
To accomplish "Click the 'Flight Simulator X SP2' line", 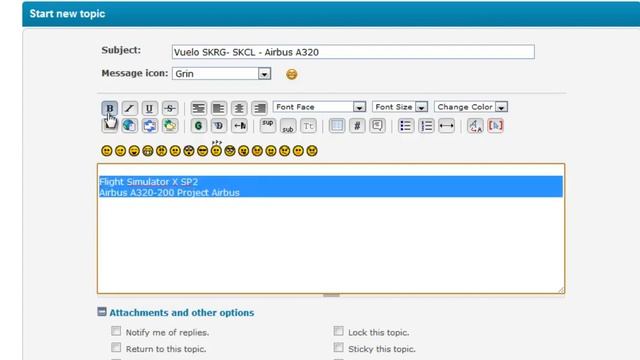I will tap(149, 182).
